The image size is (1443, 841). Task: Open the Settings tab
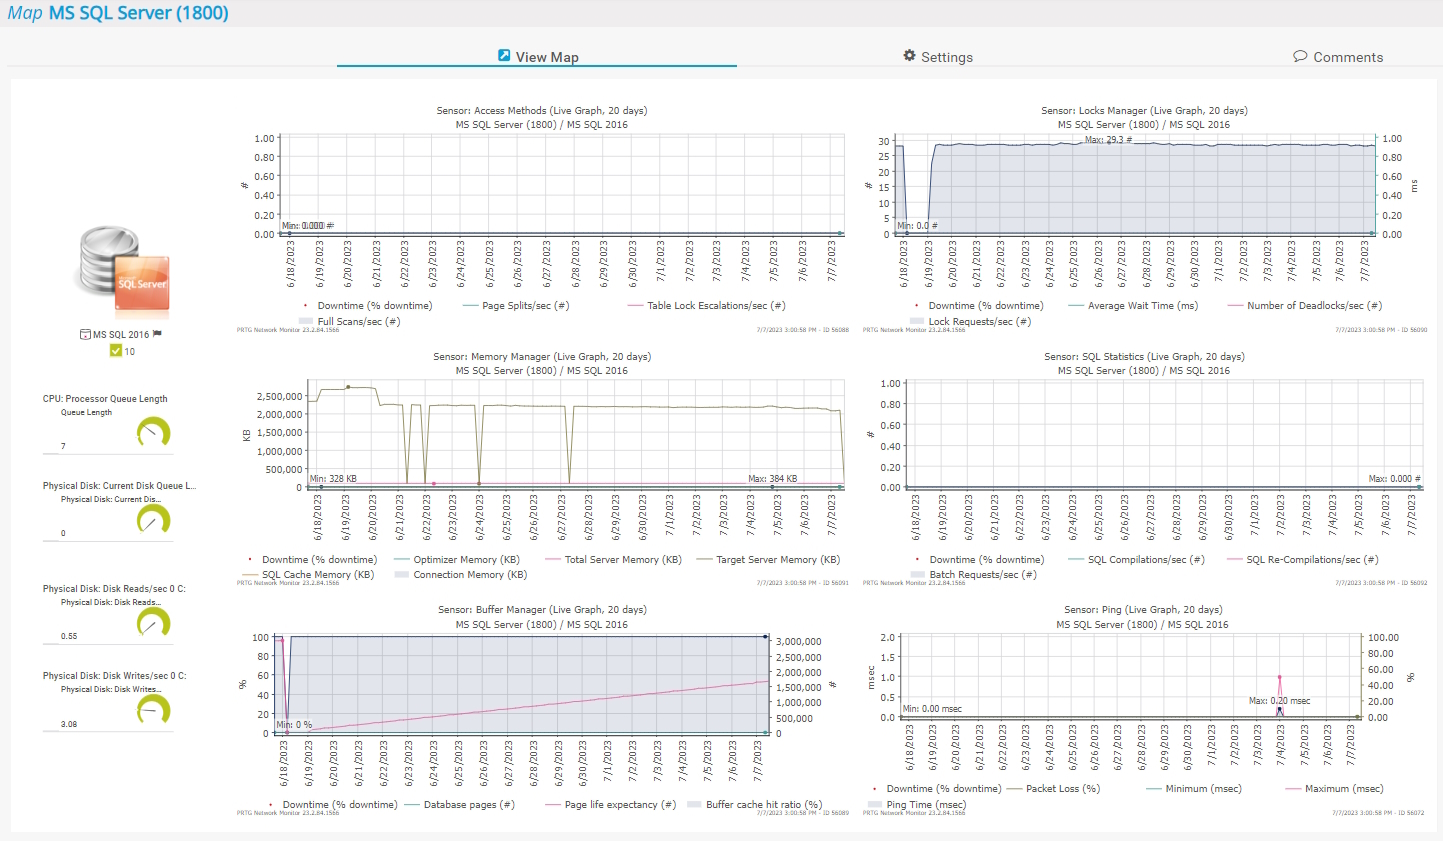pyautogui.click(x=937, y=57)
